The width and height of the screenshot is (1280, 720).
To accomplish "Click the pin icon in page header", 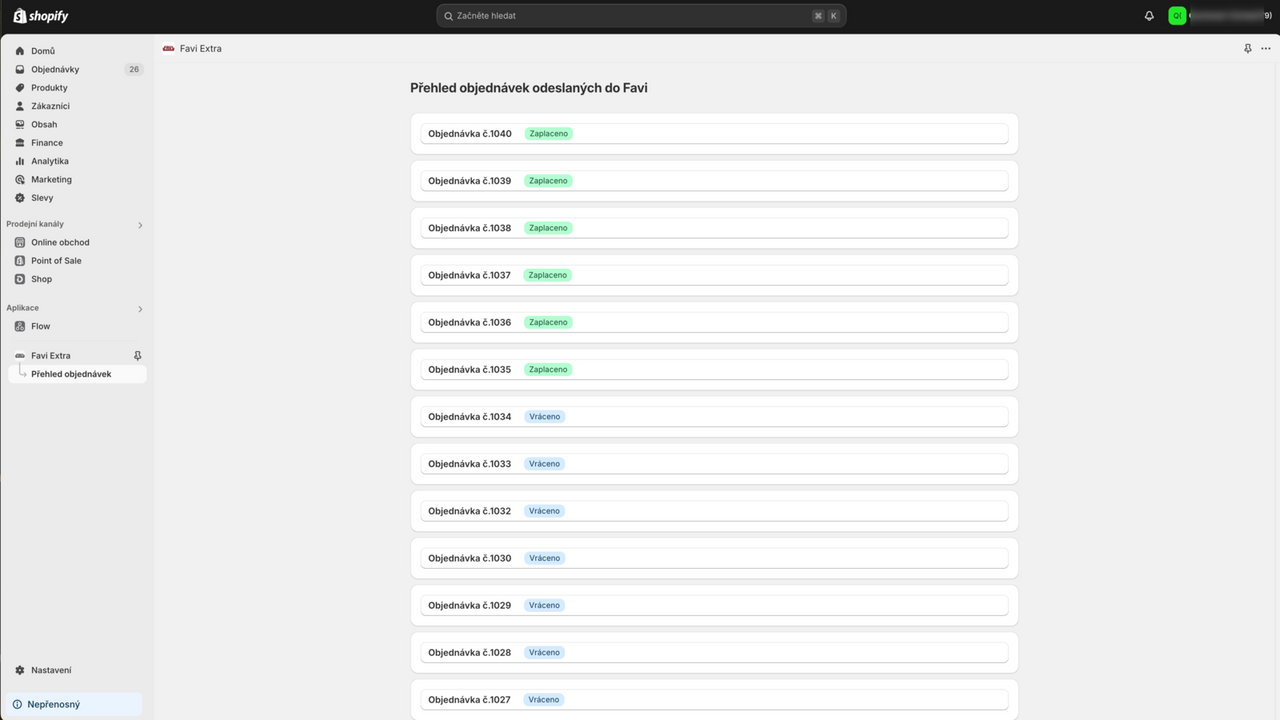I will pyautogui.click(x=1247, y=48).
